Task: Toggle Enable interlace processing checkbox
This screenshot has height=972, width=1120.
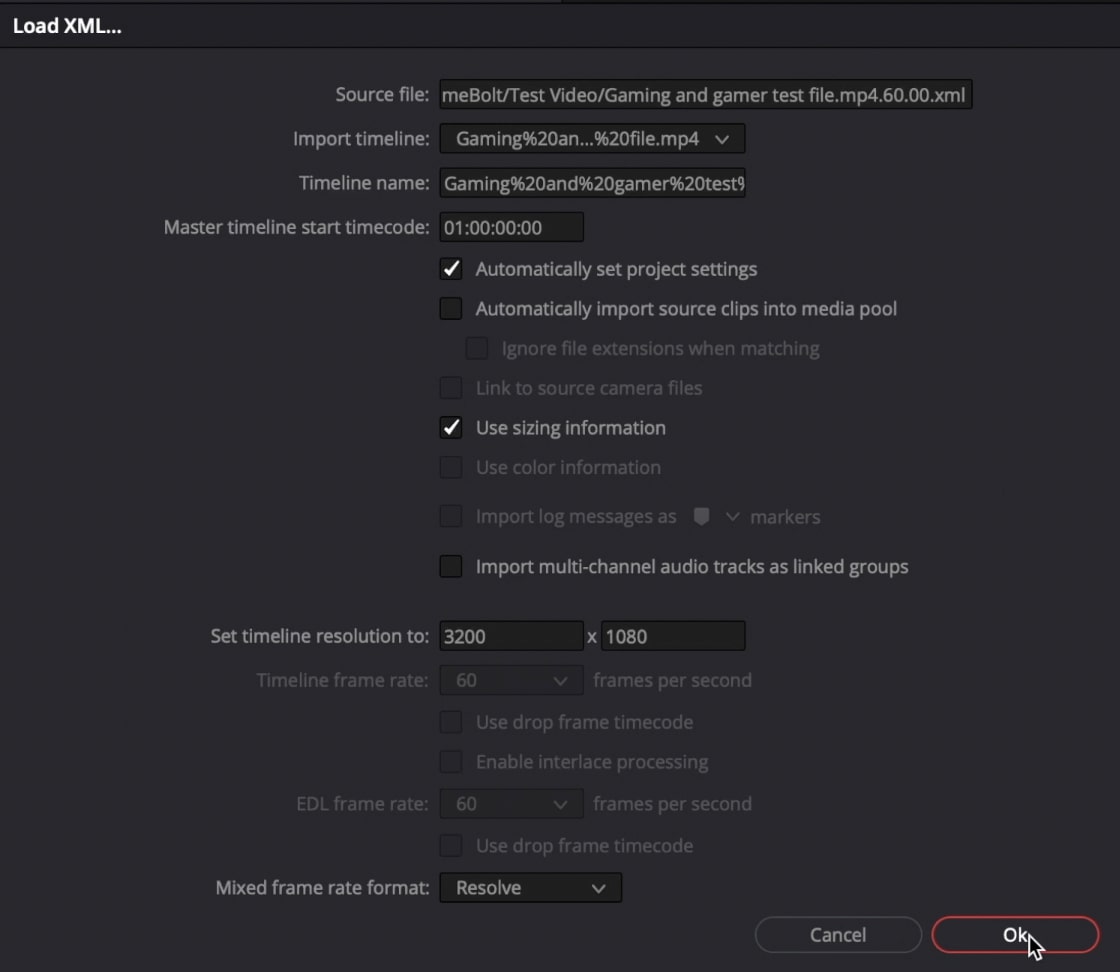Action: click(x=451, y=762)
